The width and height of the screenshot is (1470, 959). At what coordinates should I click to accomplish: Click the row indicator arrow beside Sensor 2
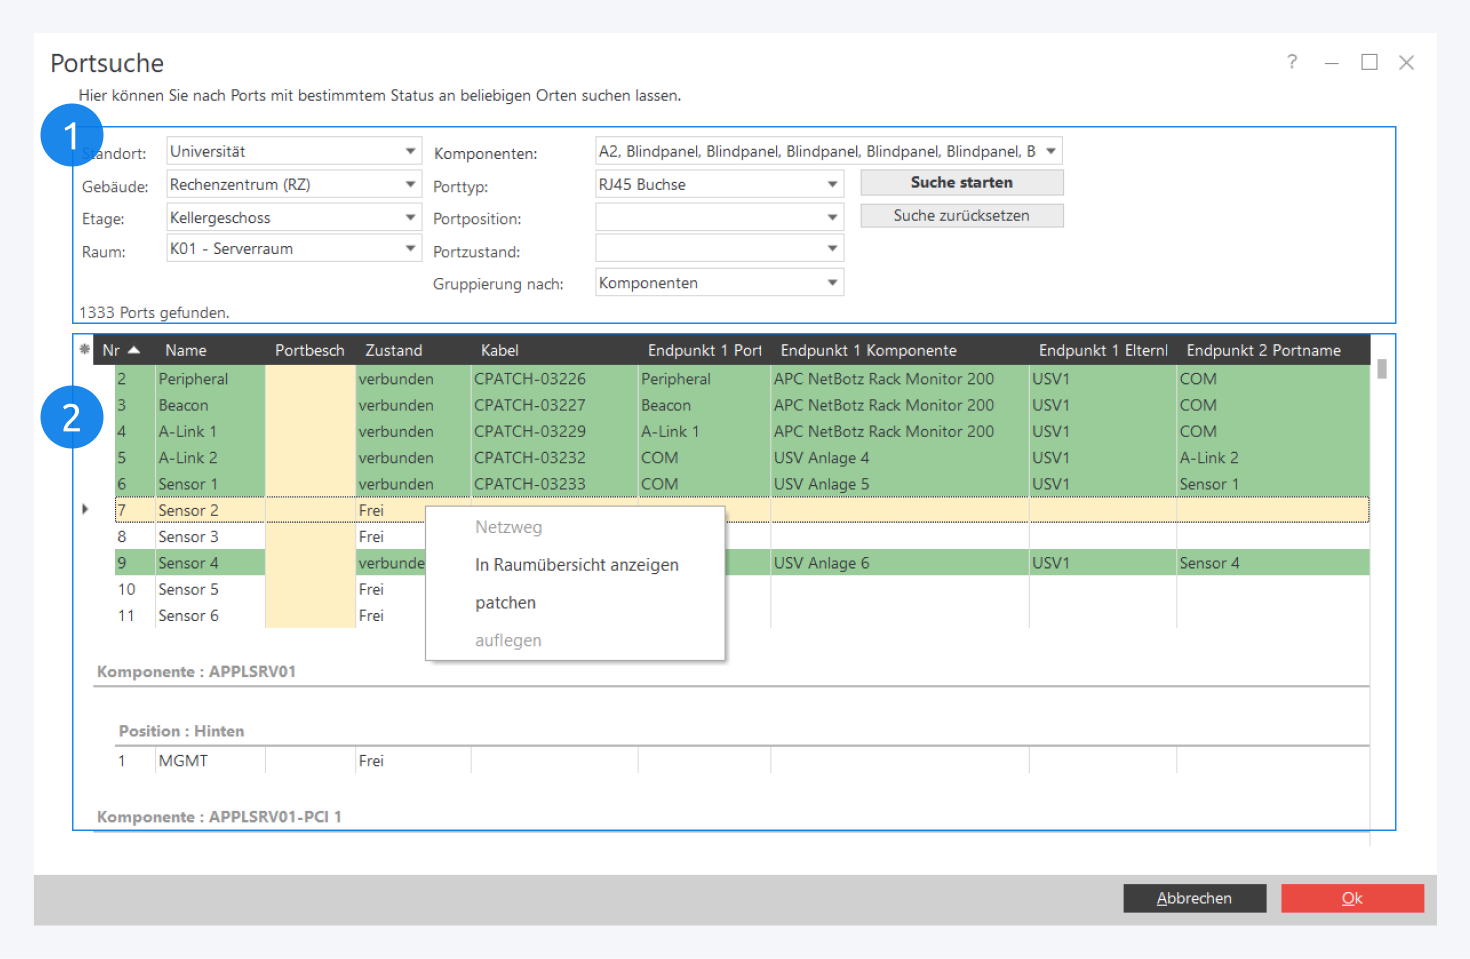pyautogui.click(x=85, y=510)
